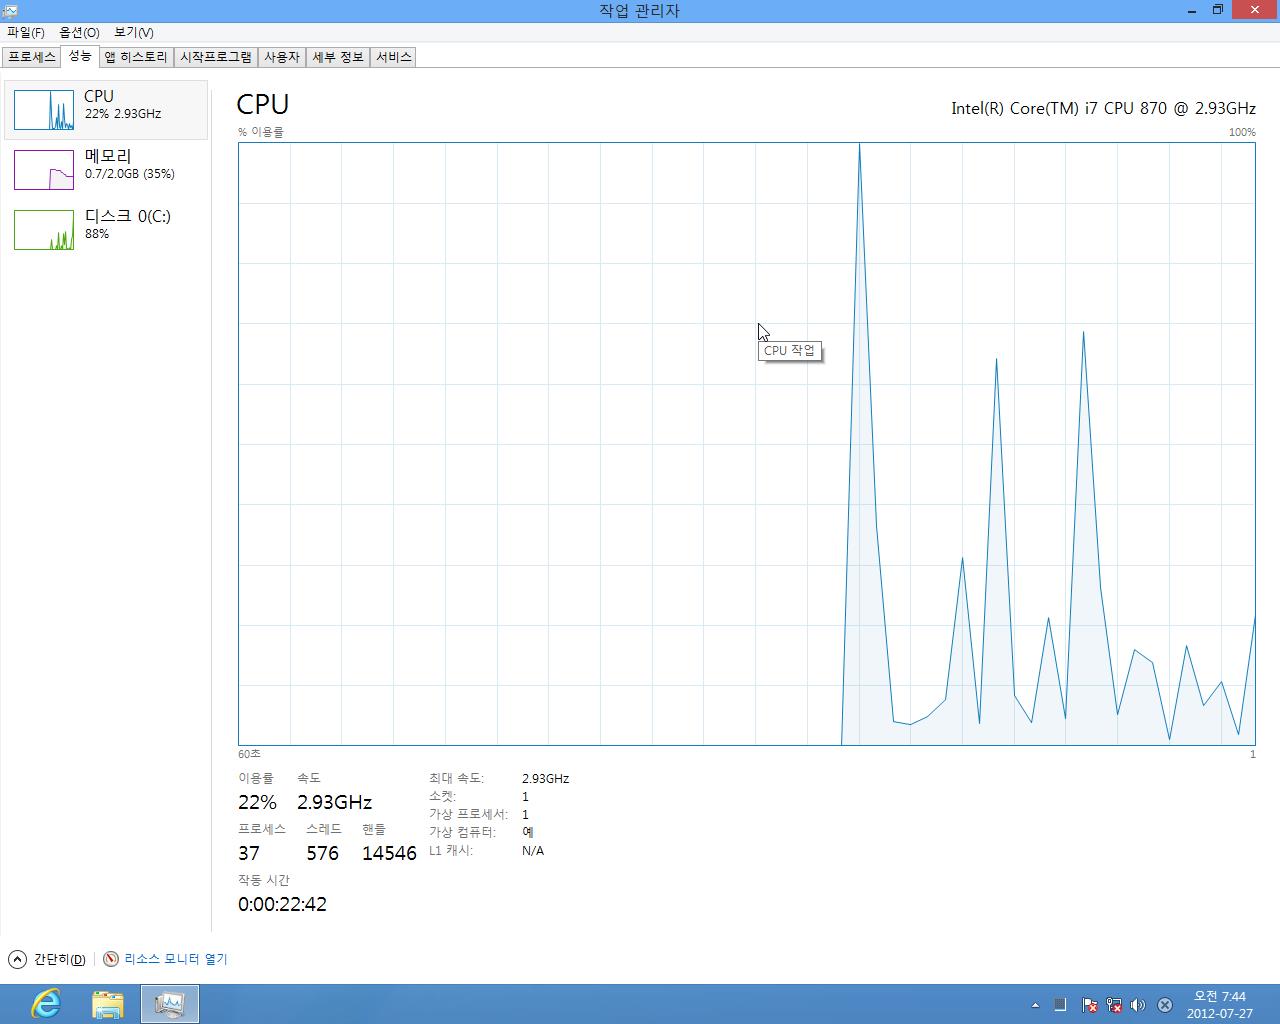Select the 성능 tab
This screenshot has height=1024, width=1280.
point(80,56)
